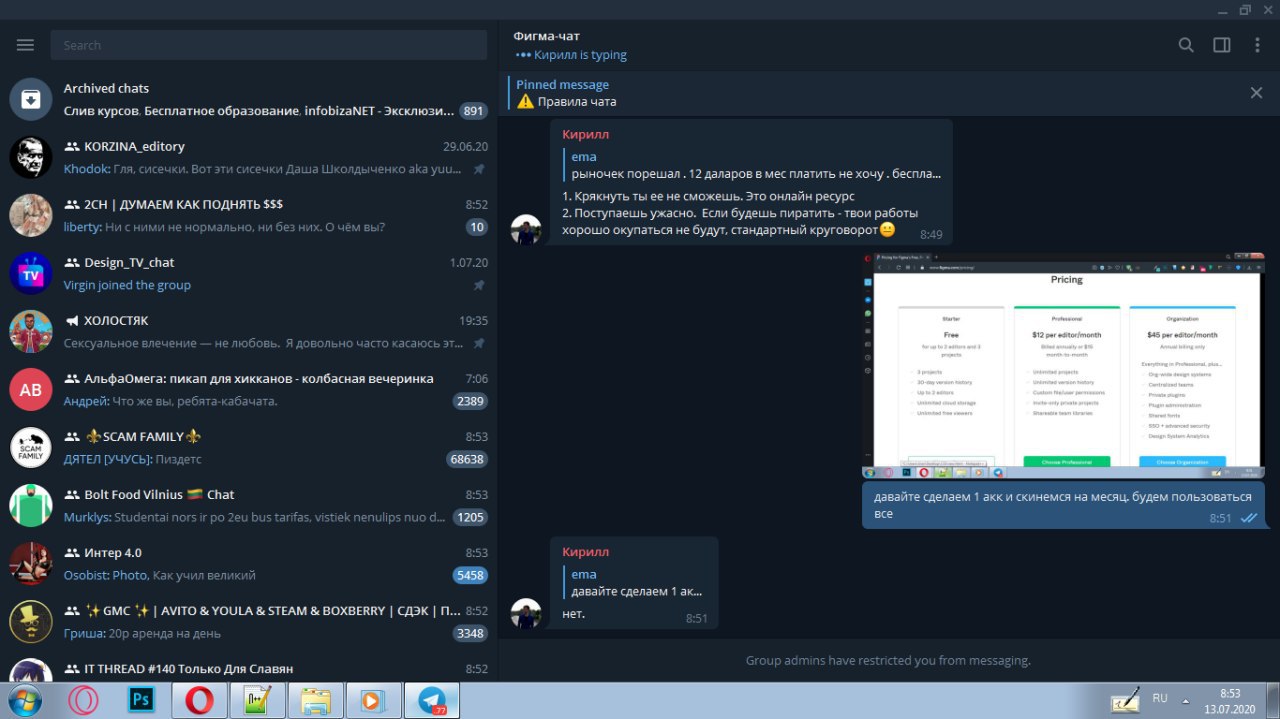Open Notepad++ from the taskbar
Viewport: 1280px width, 719px height.
pos(257,700)
